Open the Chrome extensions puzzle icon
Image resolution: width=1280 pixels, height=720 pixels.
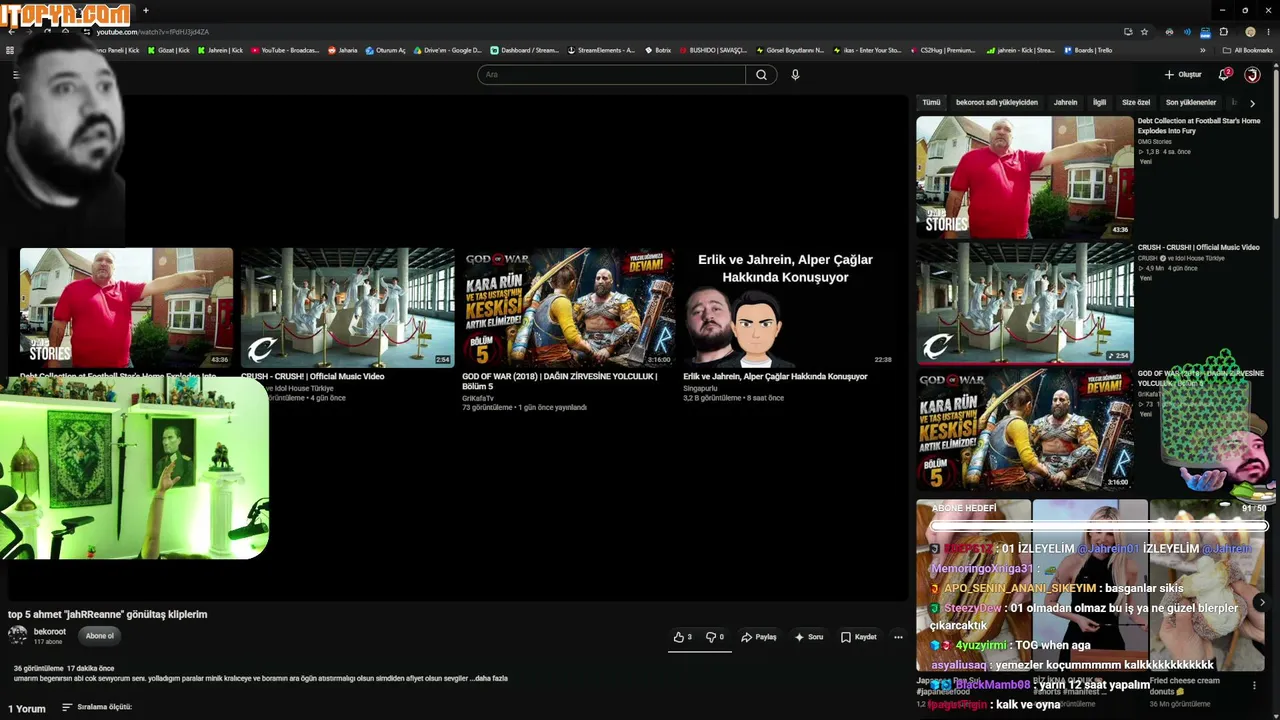(1223, 32)
